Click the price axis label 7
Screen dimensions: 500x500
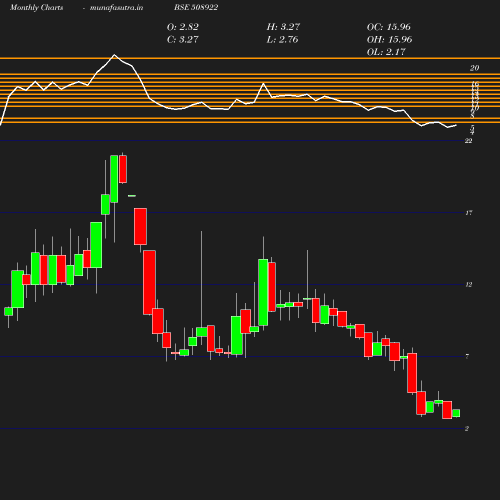pyautogui.click(x=467, y=357)
